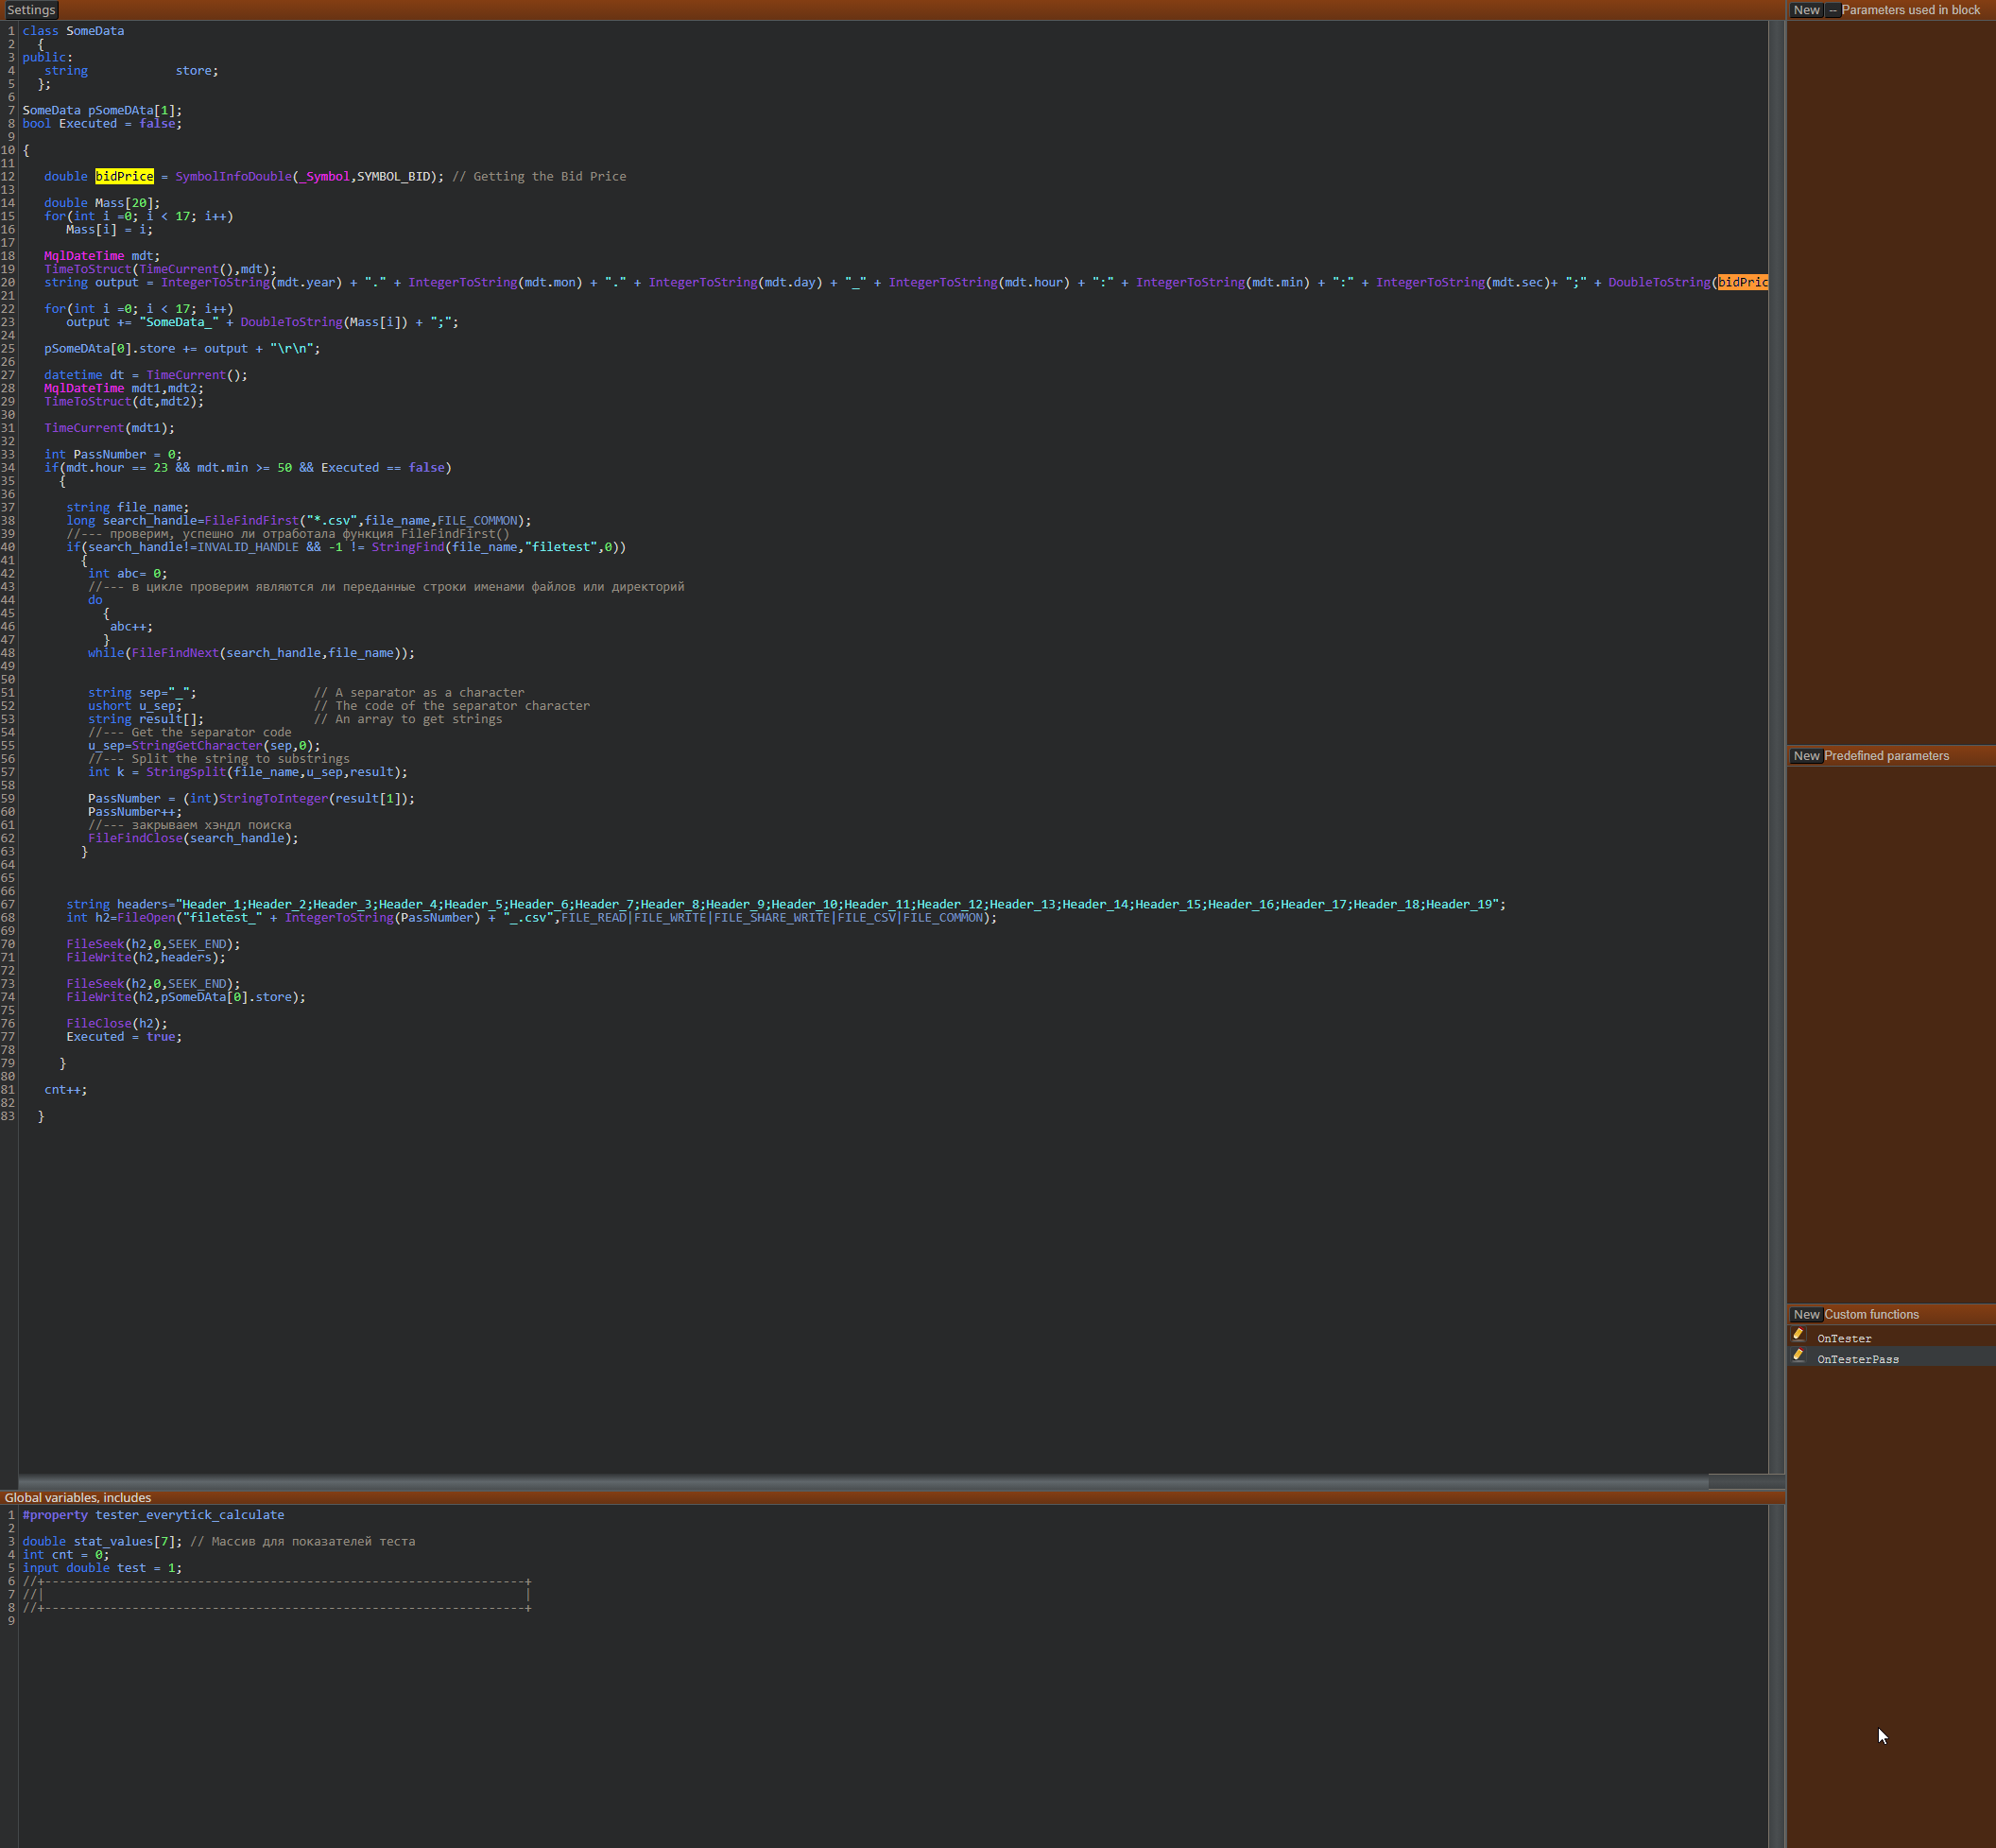The height and width of the screenshot is (1848, 1996).
Task: Click the "if(mdt.hour == 23" condition line
Action: 248,468
